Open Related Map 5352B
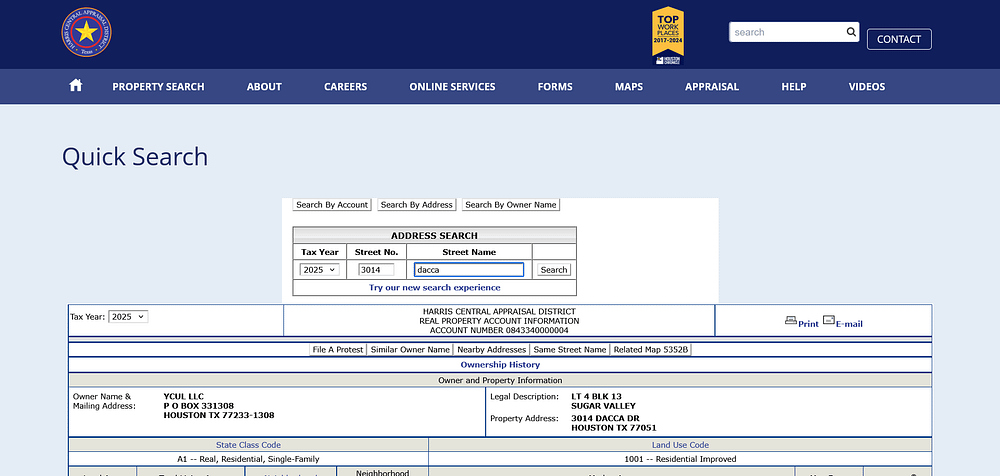The image size is (1000, 476). click(x=651, y=350)
